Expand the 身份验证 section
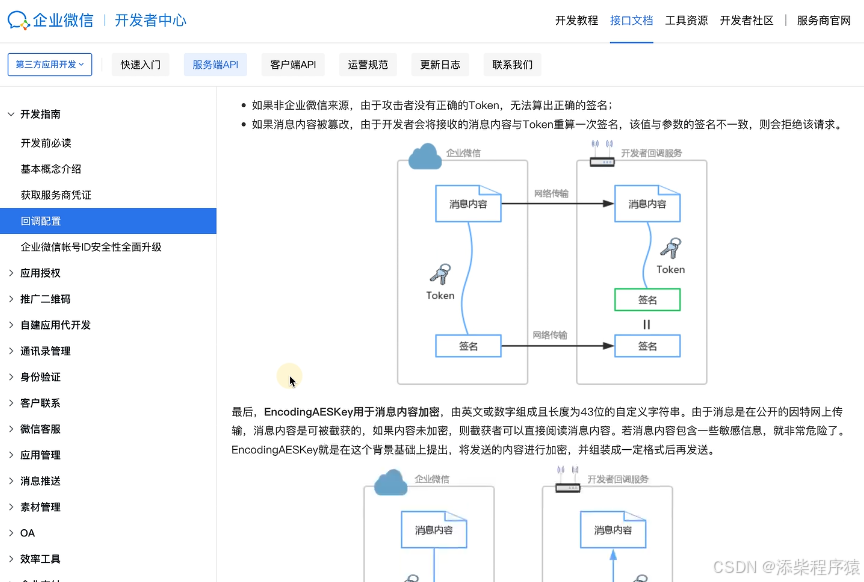 click(11, 377)
